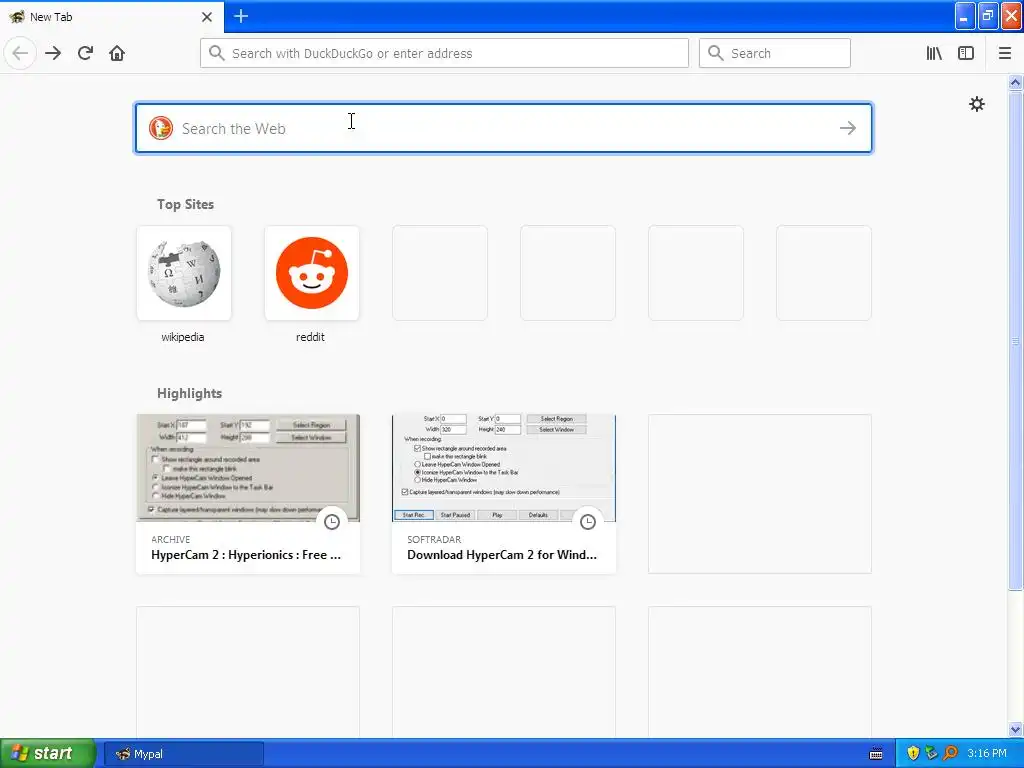Click the taskbar clock 3:16 PM
Viewport: 1024px width, 768px height.
pyautogui.click(x=987, y=753)
